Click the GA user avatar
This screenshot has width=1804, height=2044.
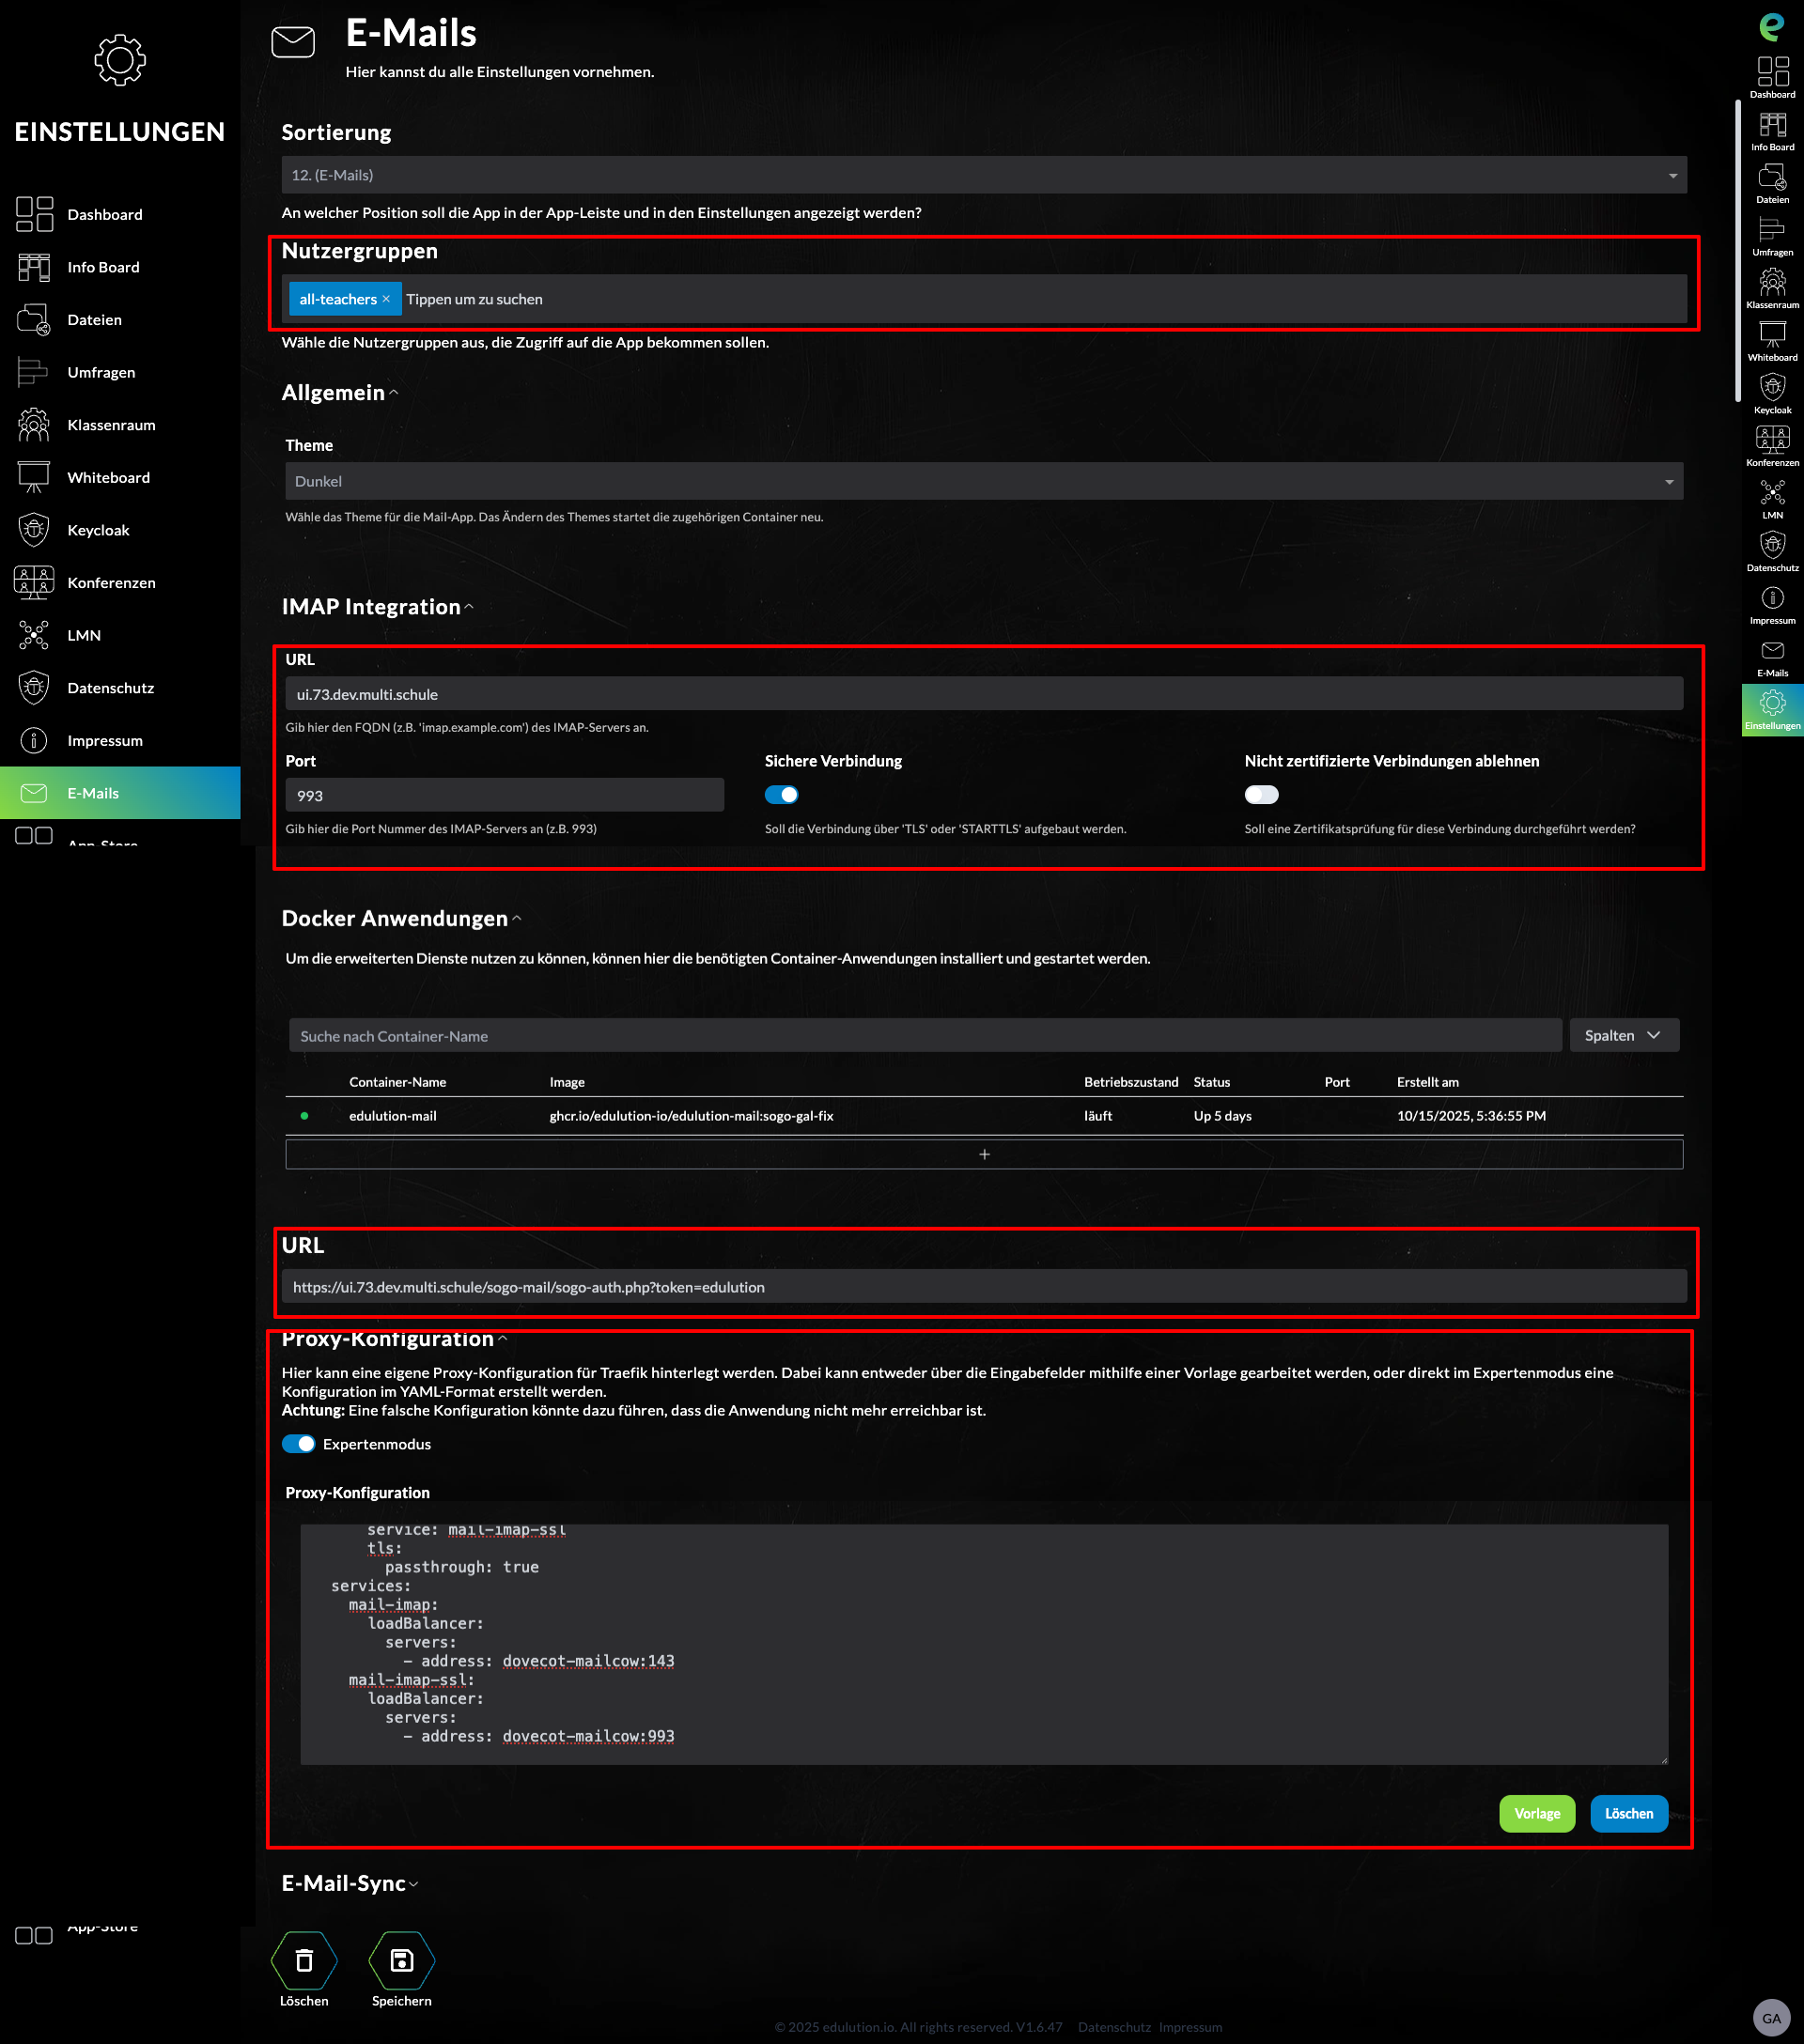point(1771,2018)
